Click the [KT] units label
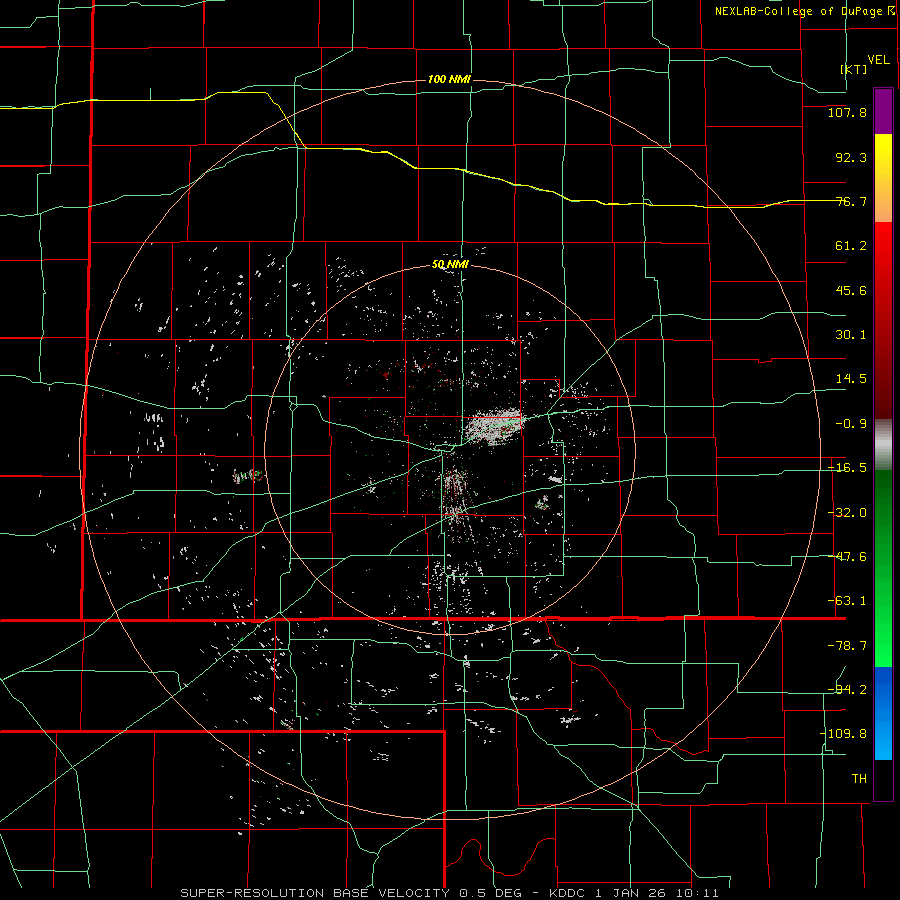900x900 pixels. click(x=854, y=69)
